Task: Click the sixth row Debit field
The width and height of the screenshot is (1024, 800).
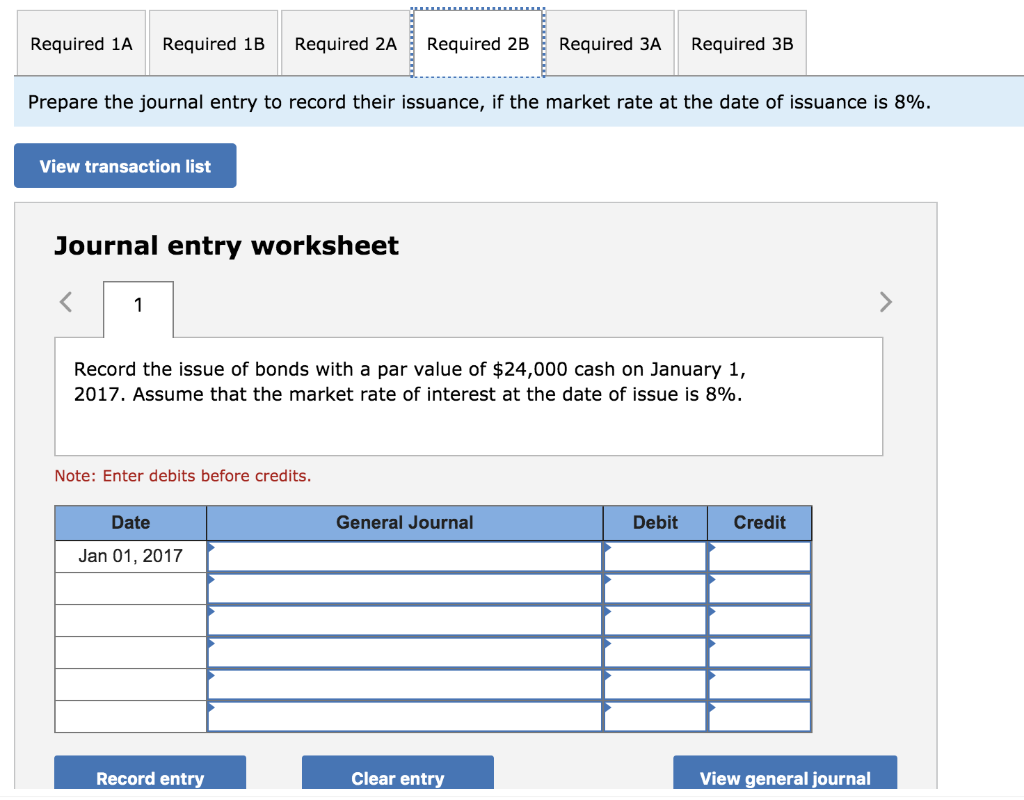Action: pyautogui.click(x=655, y=716)
